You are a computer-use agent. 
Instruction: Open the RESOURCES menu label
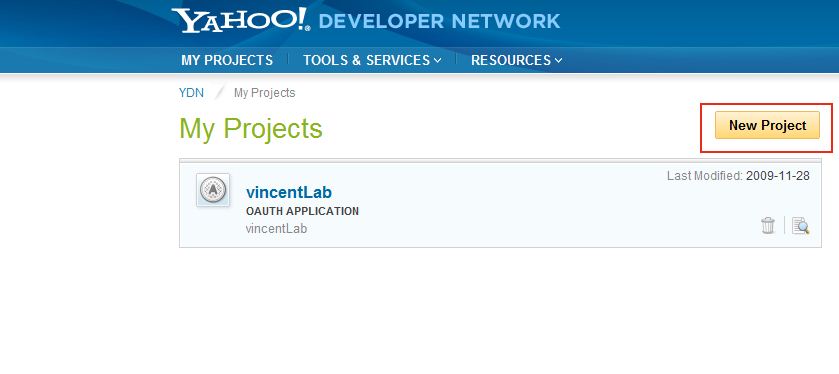pos(511,60)
